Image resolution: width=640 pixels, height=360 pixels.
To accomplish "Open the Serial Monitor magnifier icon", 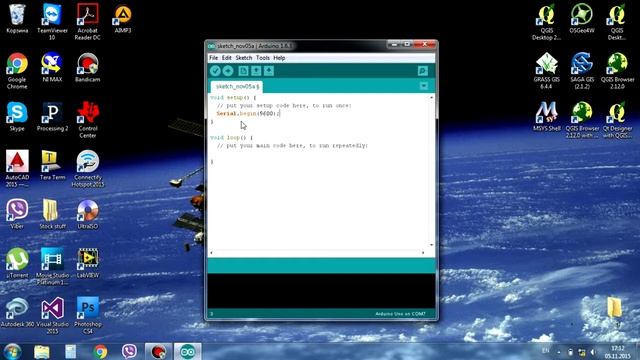I will [x=422, y=71].
